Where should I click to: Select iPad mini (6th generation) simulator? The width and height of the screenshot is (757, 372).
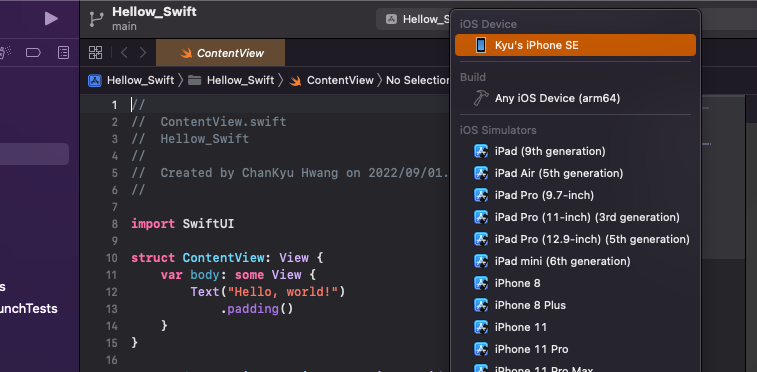click(x=575, y=262)
